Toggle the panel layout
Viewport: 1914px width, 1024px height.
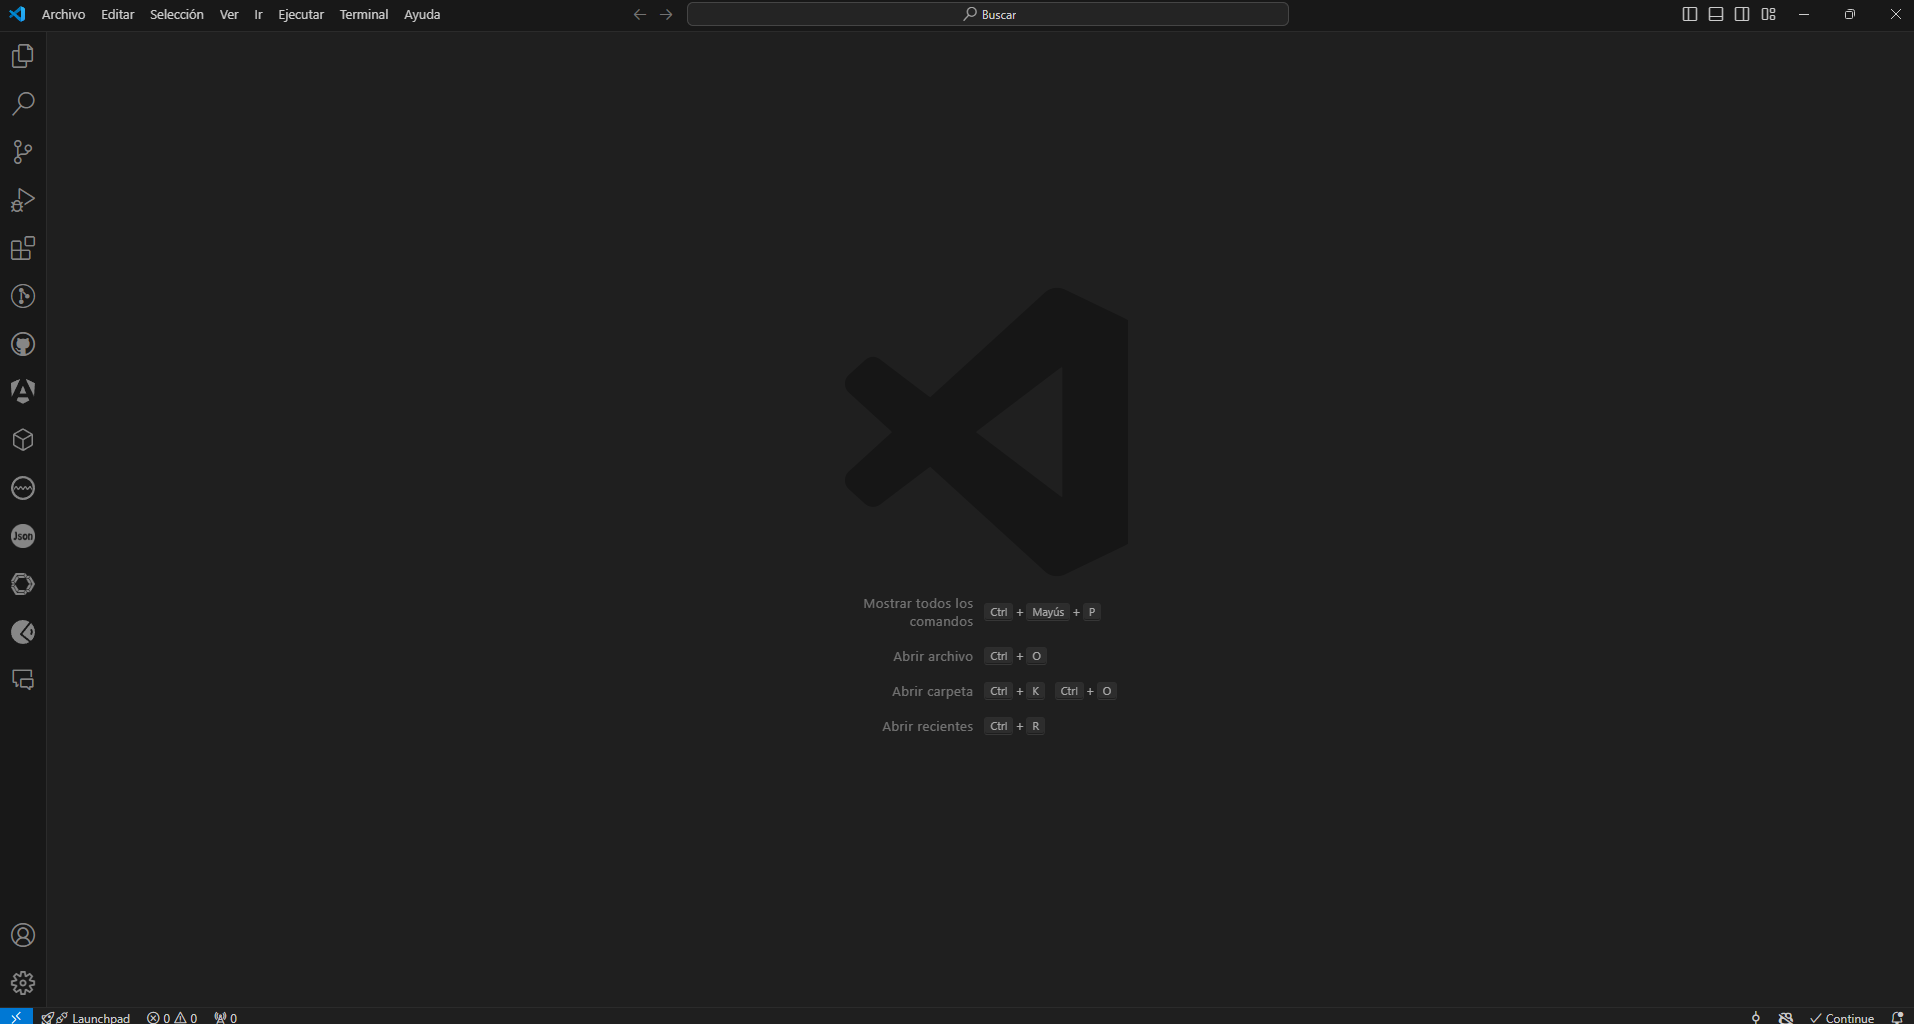pyautogui.click(x=1715, y=13)
